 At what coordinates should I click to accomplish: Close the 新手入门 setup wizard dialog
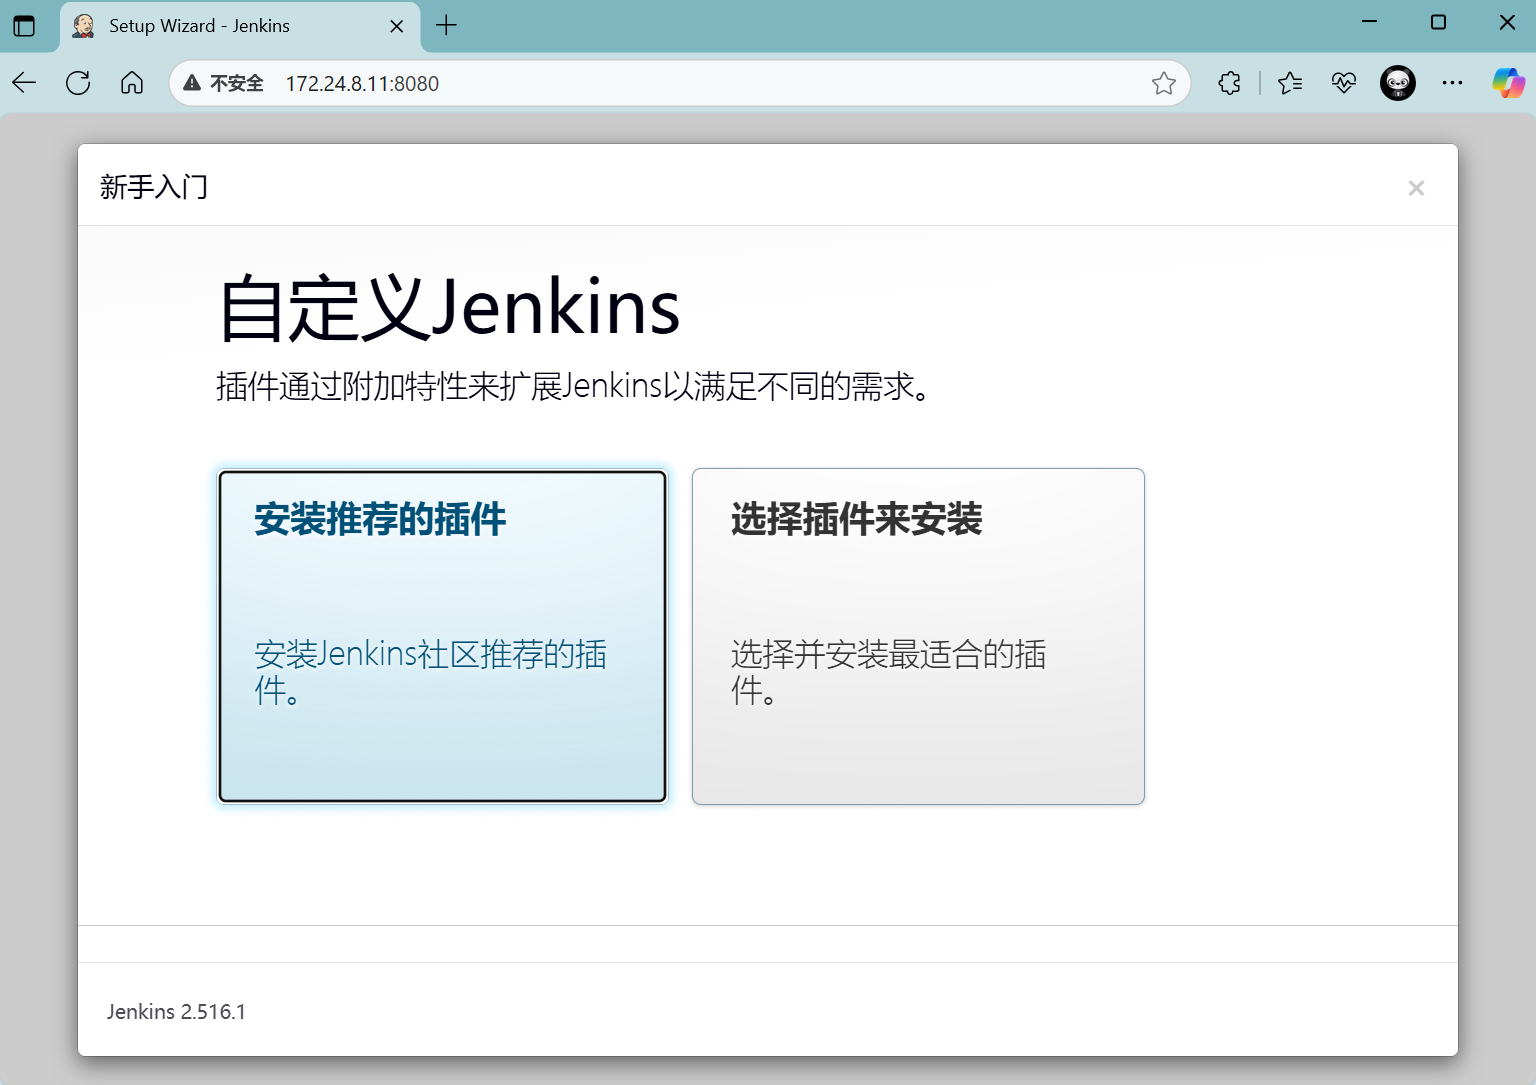pos(1415,188)
